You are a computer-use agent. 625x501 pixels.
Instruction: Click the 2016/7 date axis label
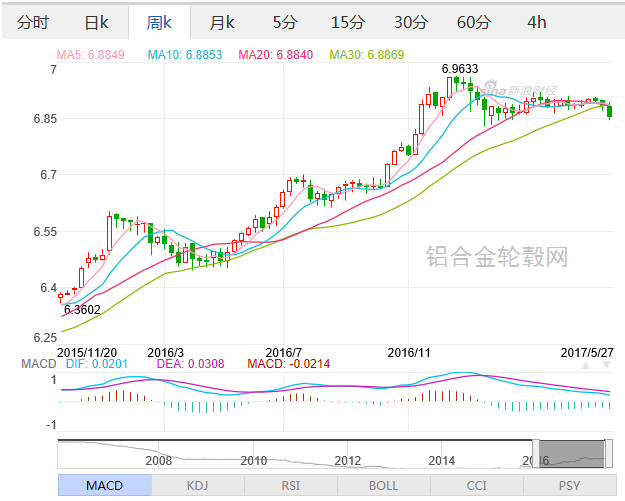click(x=283, y=353)
